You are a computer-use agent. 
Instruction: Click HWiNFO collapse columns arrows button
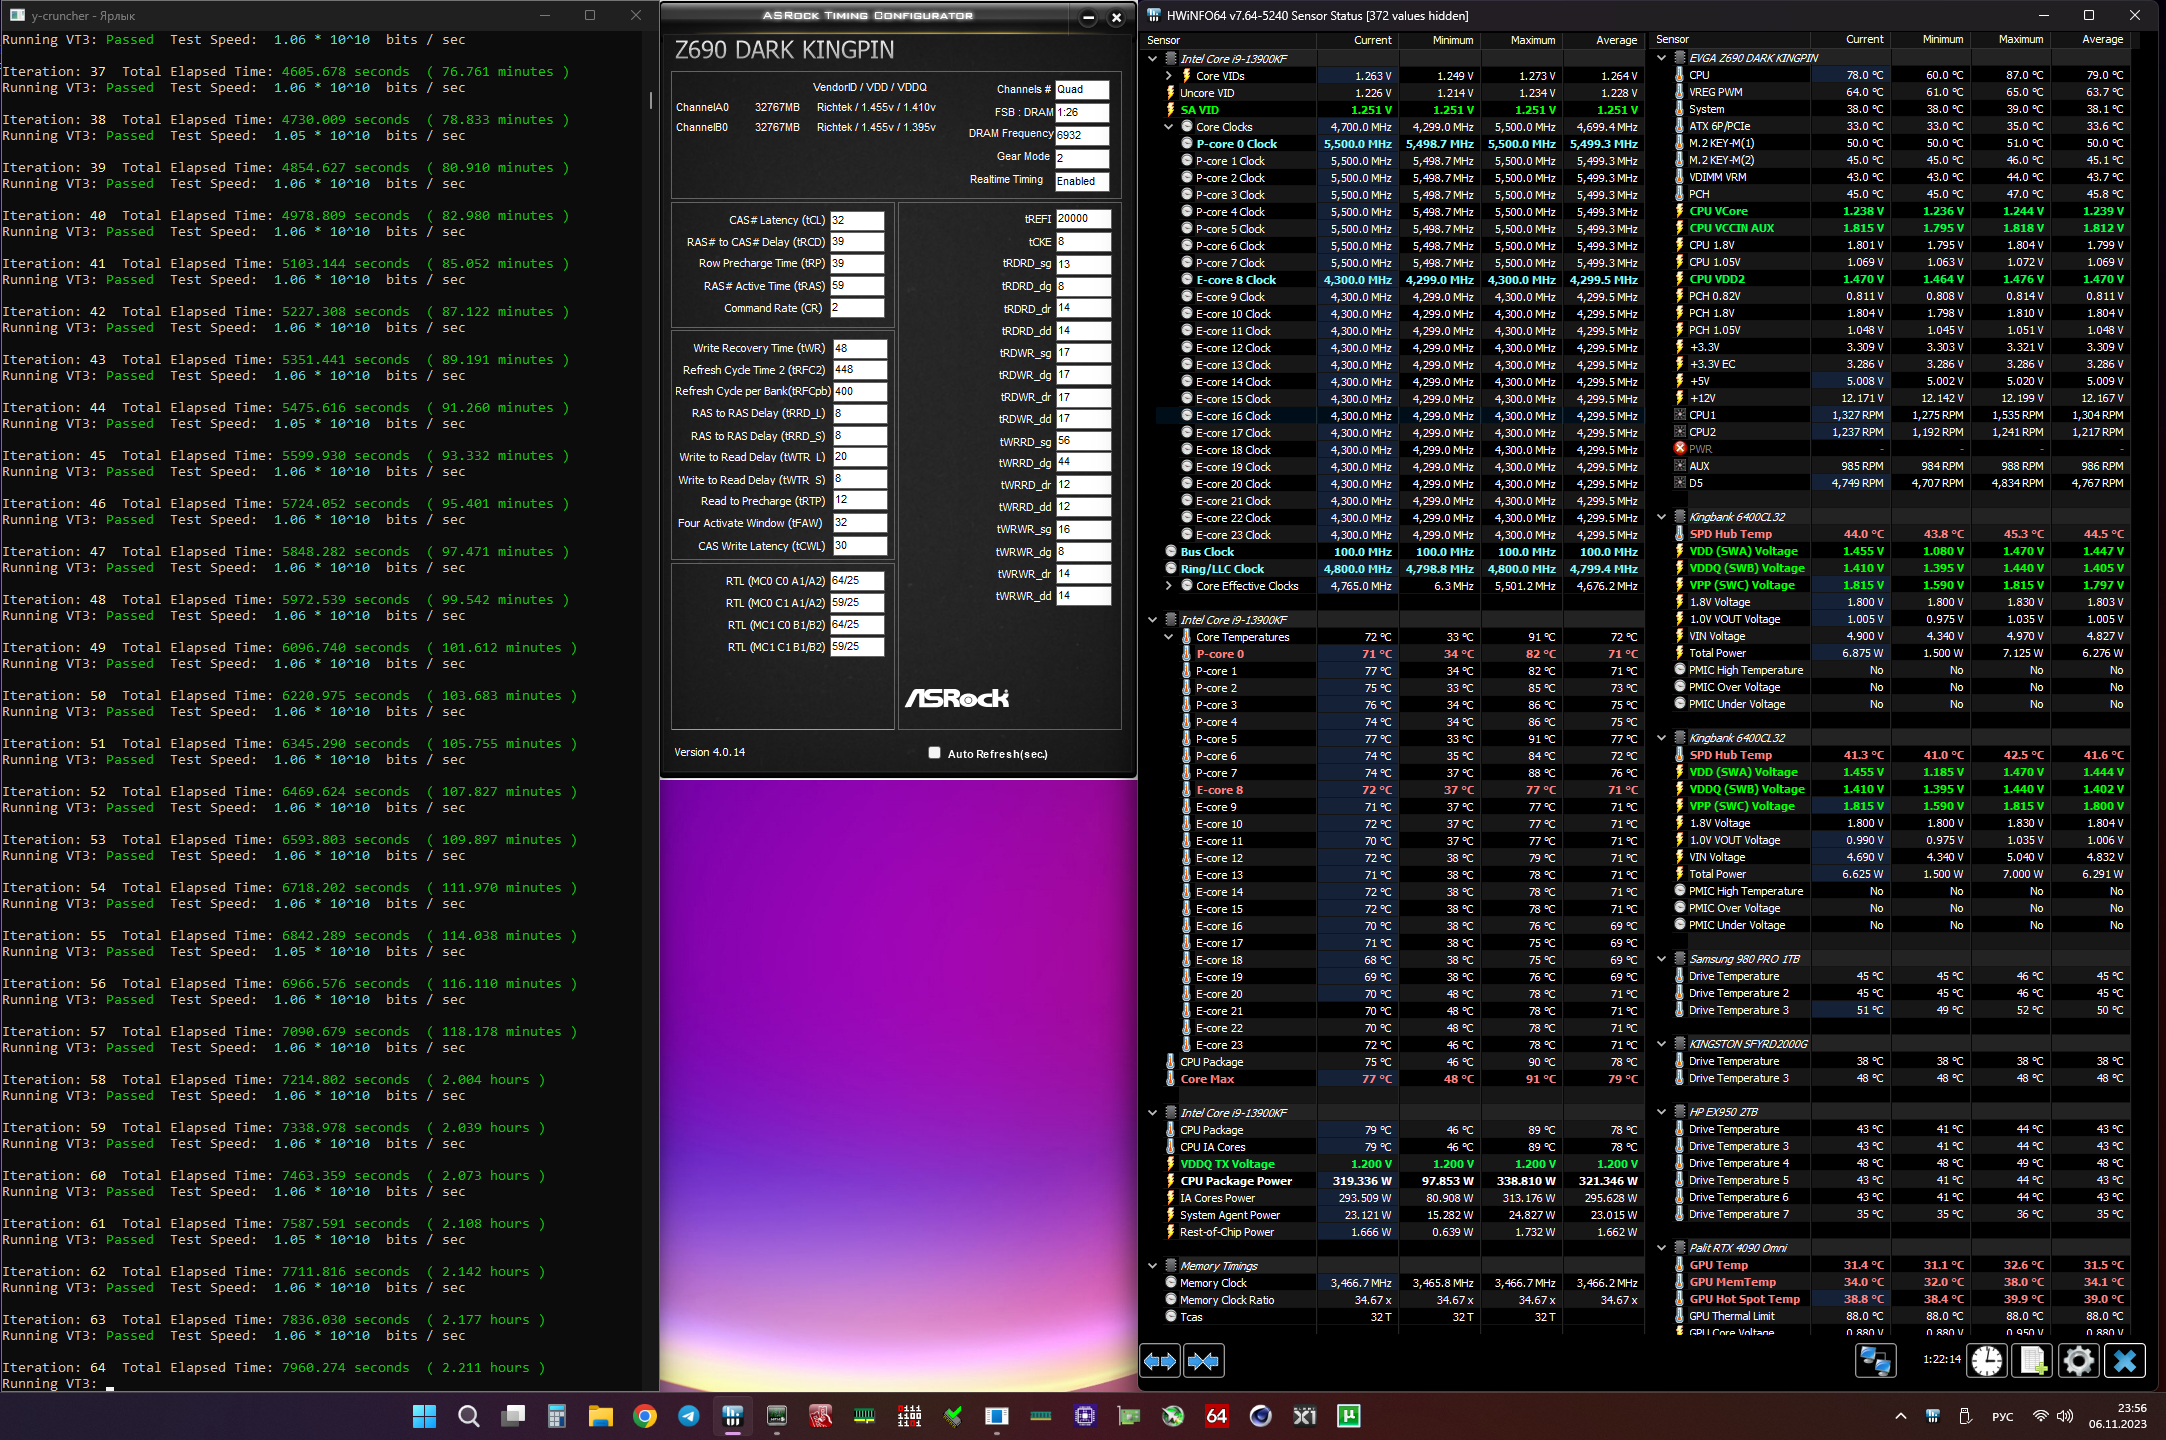pos(1203,1361)
